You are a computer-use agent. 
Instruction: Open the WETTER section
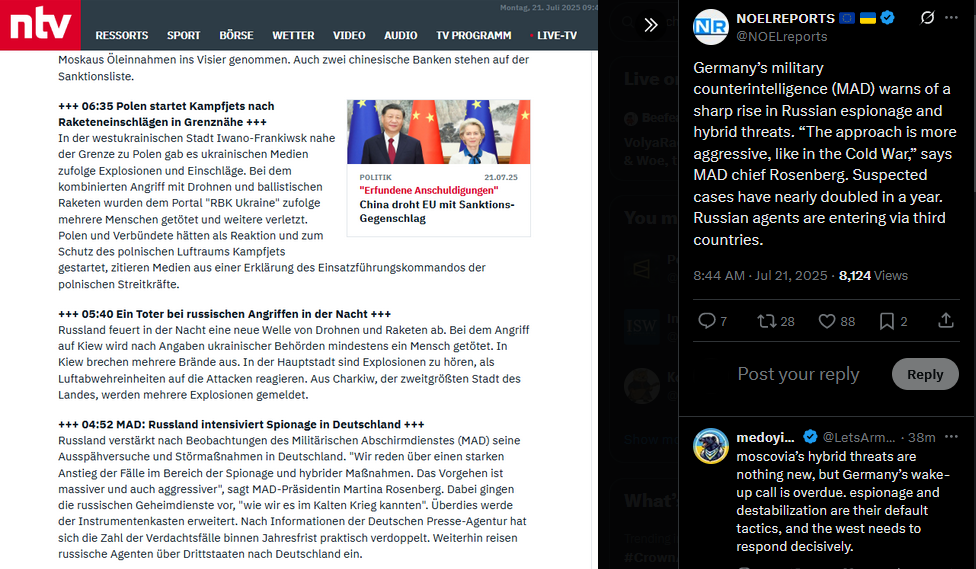pos(293,35)
